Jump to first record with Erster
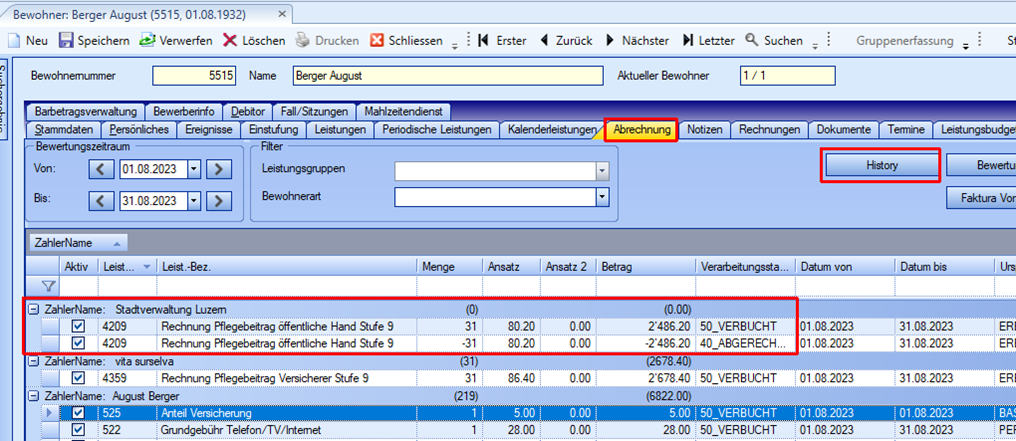 [x=502, y=40]
